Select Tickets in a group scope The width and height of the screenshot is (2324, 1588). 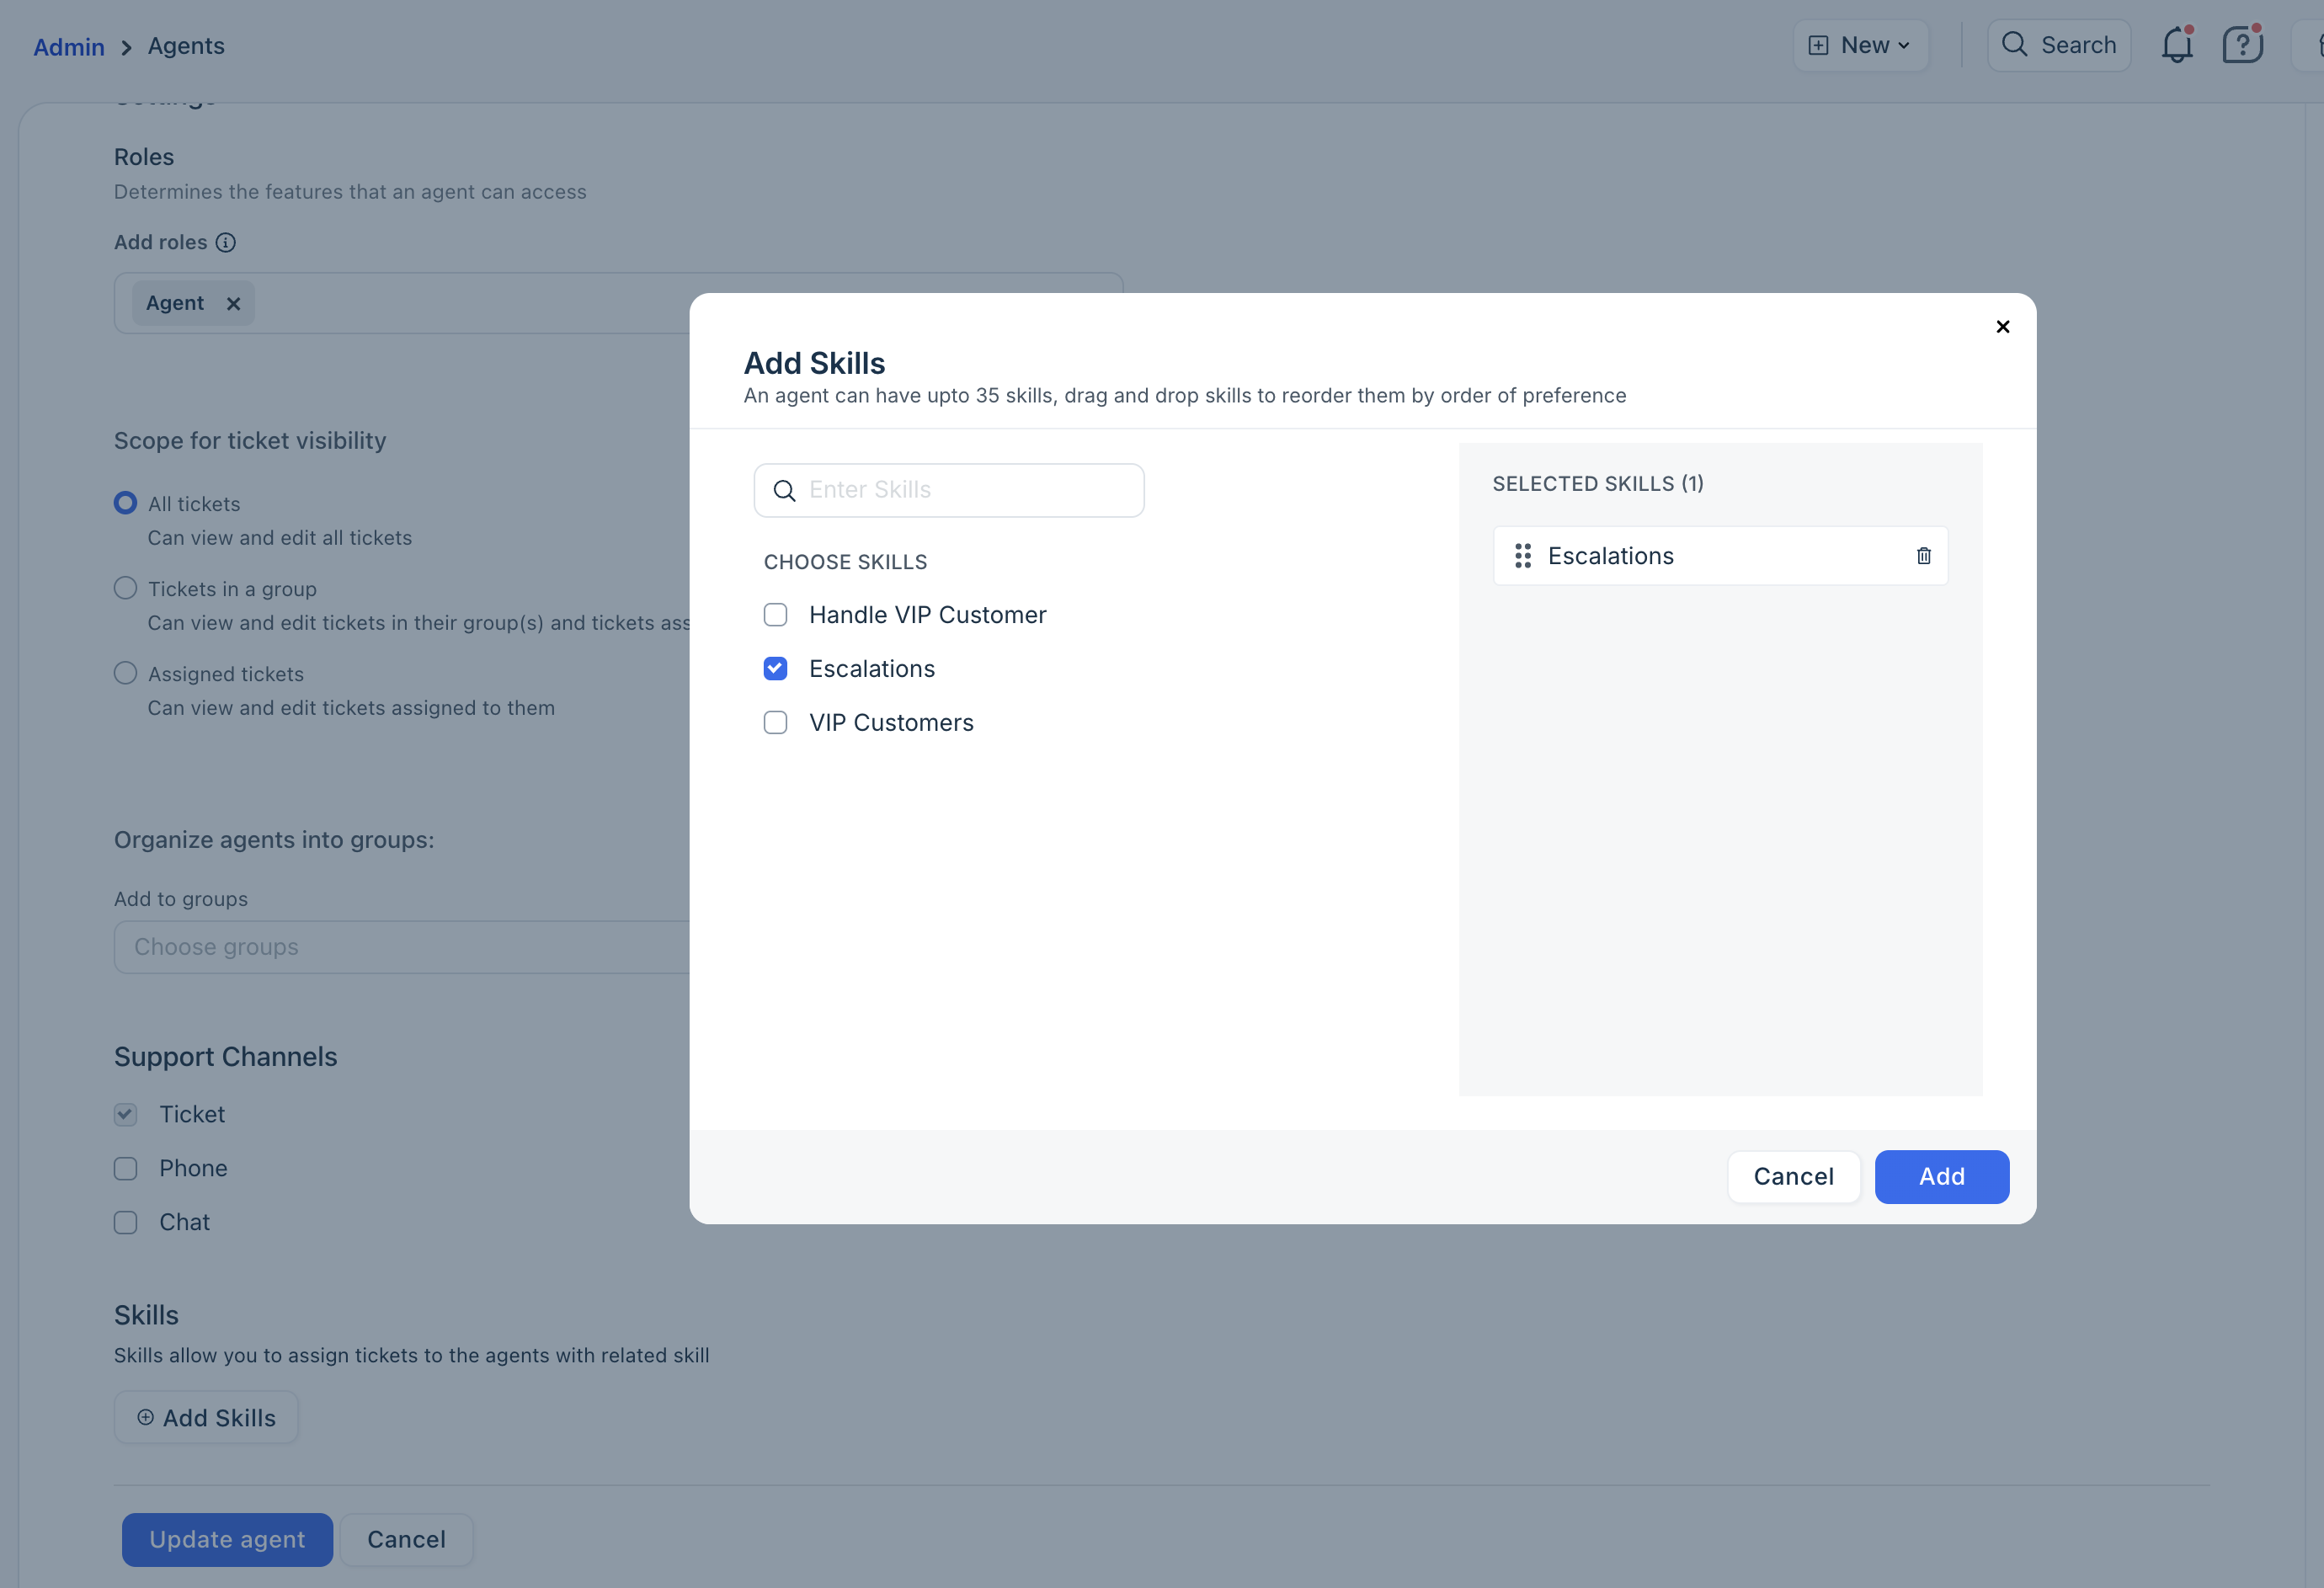click(125, 588)
